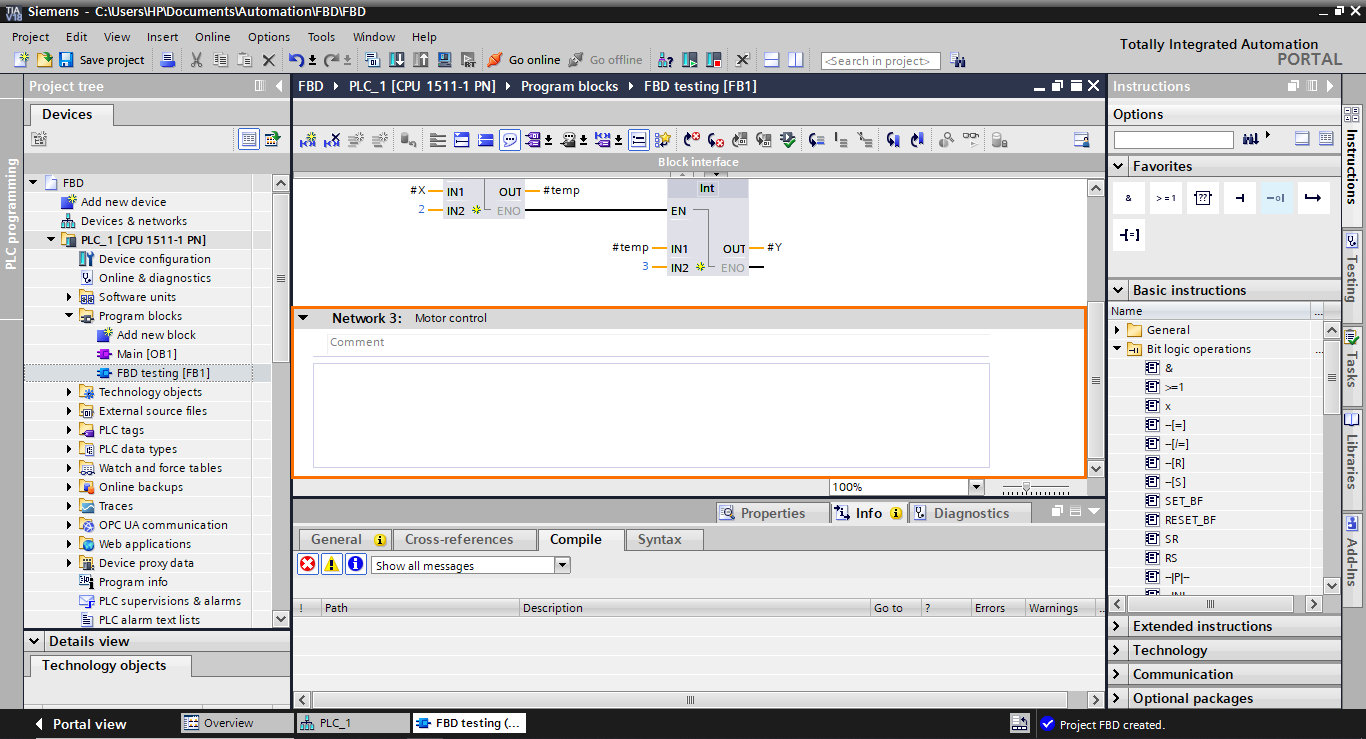The width and height of the screenshot is (1366, 739).
Task: Click the Search in project field
Action: 880,61
